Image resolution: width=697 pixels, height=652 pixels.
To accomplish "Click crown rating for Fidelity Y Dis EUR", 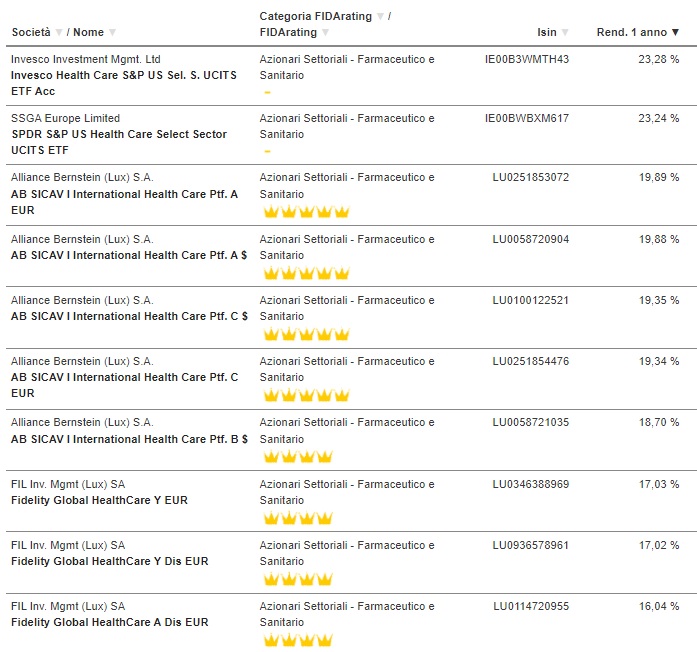I will [298, 579].
